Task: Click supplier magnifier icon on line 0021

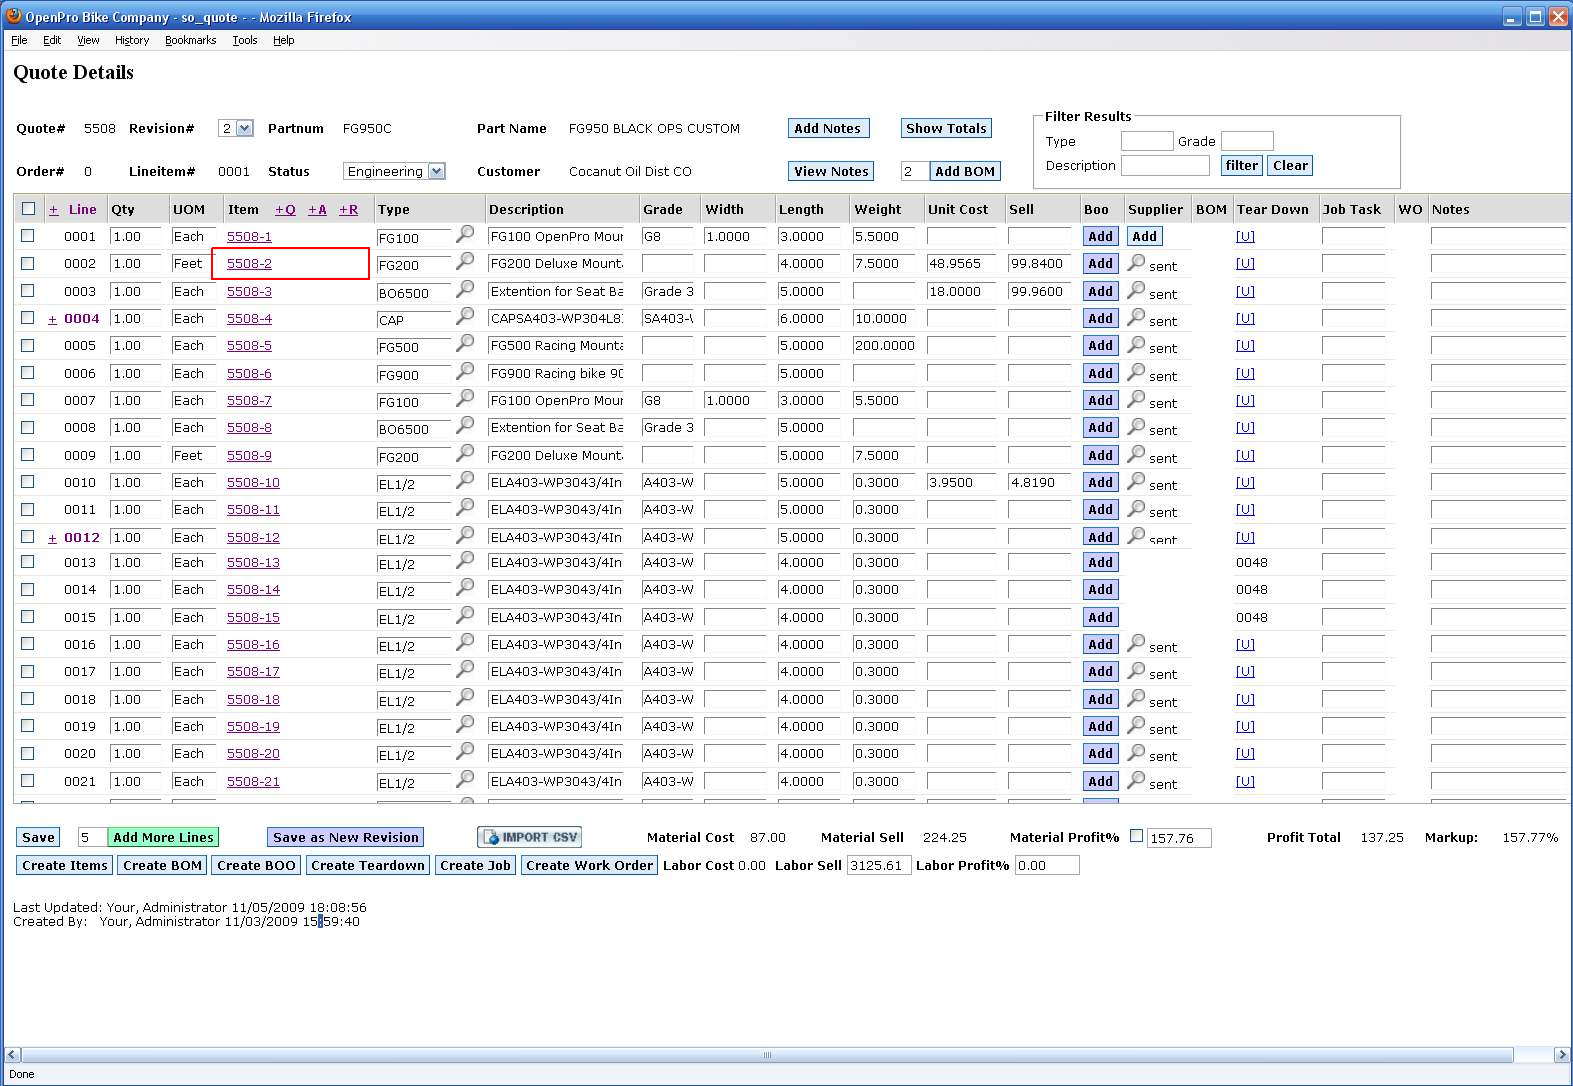Action: (1136, 780)
